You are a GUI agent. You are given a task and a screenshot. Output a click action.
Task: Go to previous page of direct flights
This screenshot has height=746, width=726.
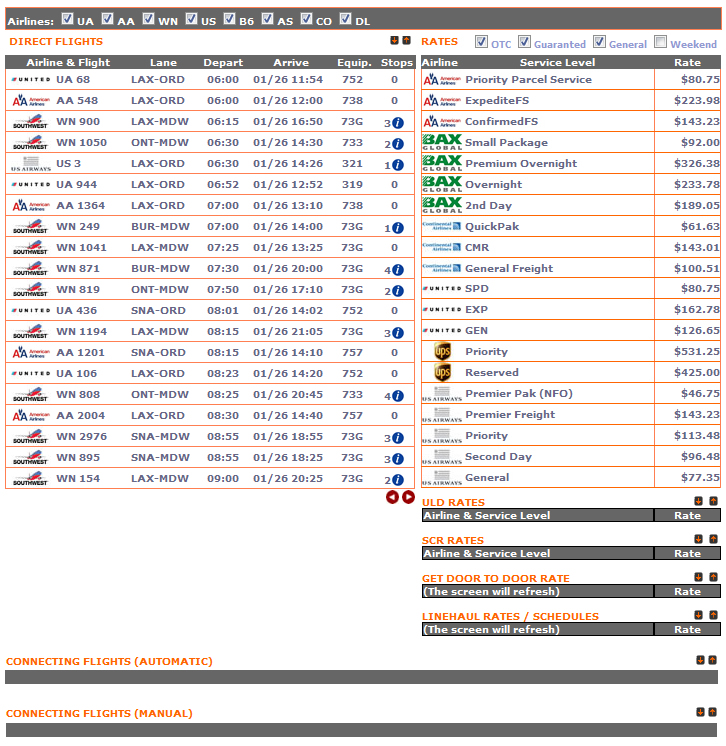tap(392, 497)
